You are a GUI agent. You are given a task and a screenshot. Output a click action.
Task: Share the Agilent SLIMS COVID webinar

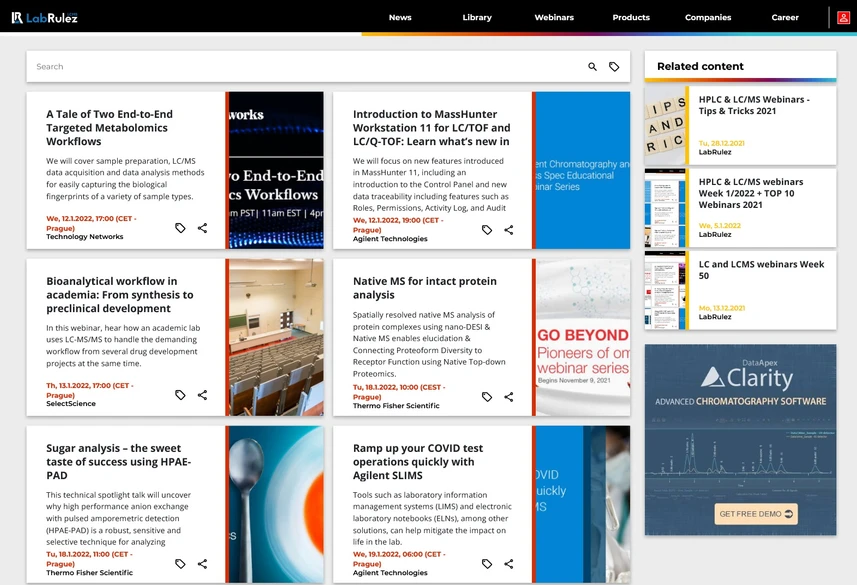click(x=509, y=564)
